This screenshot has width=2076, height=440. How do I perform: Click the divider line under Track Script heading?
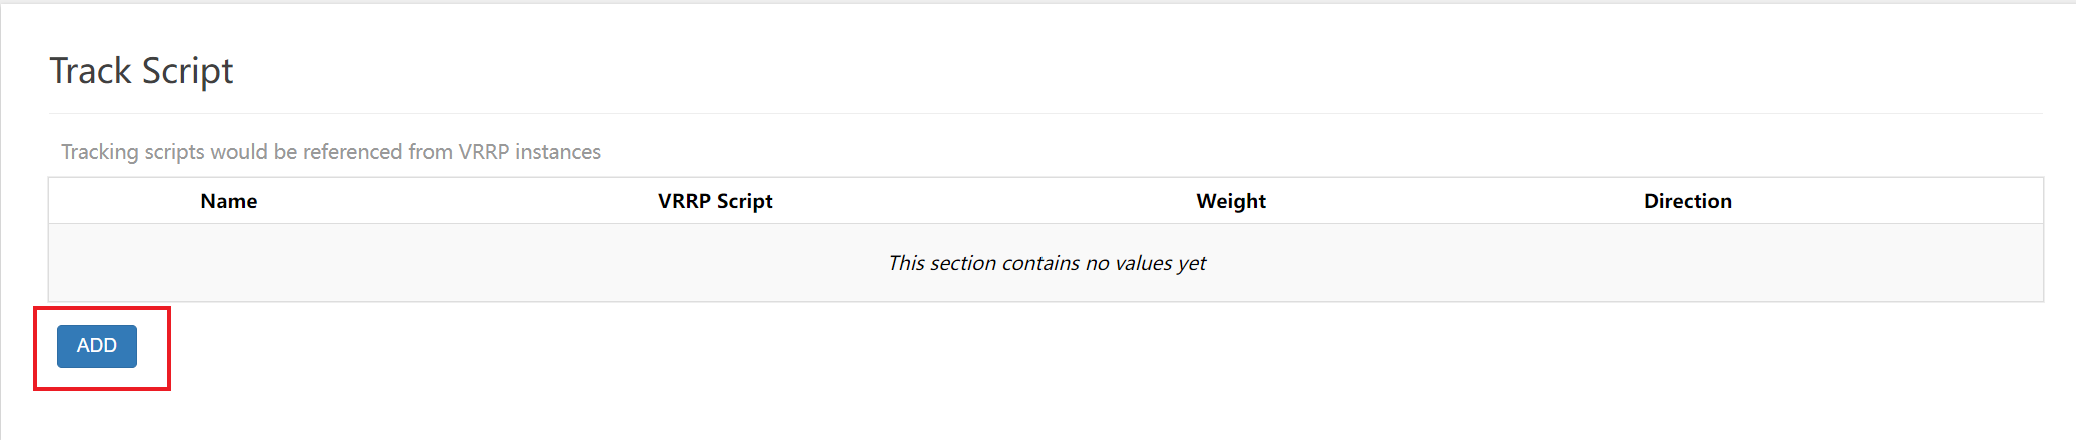1046,113
